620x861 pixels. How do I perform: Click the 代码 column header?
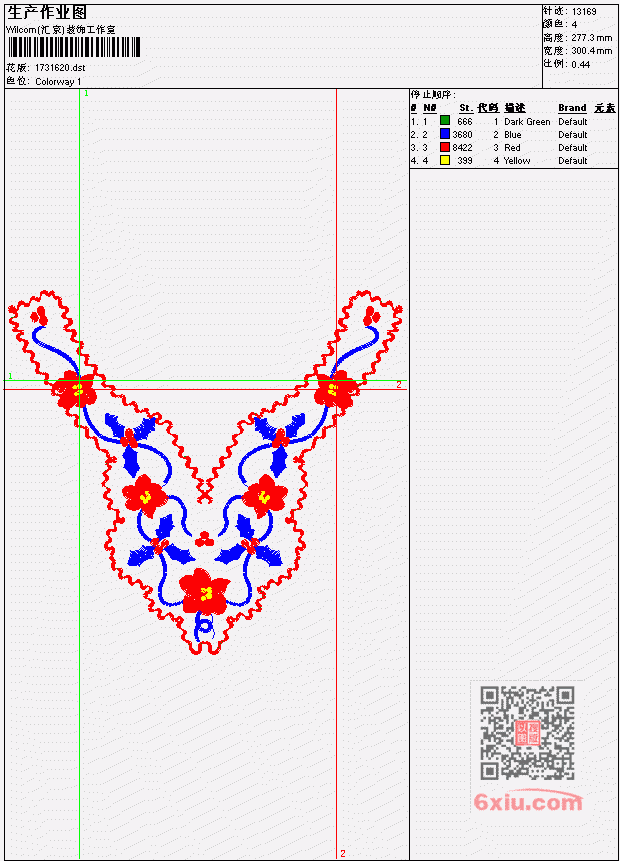(488, 108)
